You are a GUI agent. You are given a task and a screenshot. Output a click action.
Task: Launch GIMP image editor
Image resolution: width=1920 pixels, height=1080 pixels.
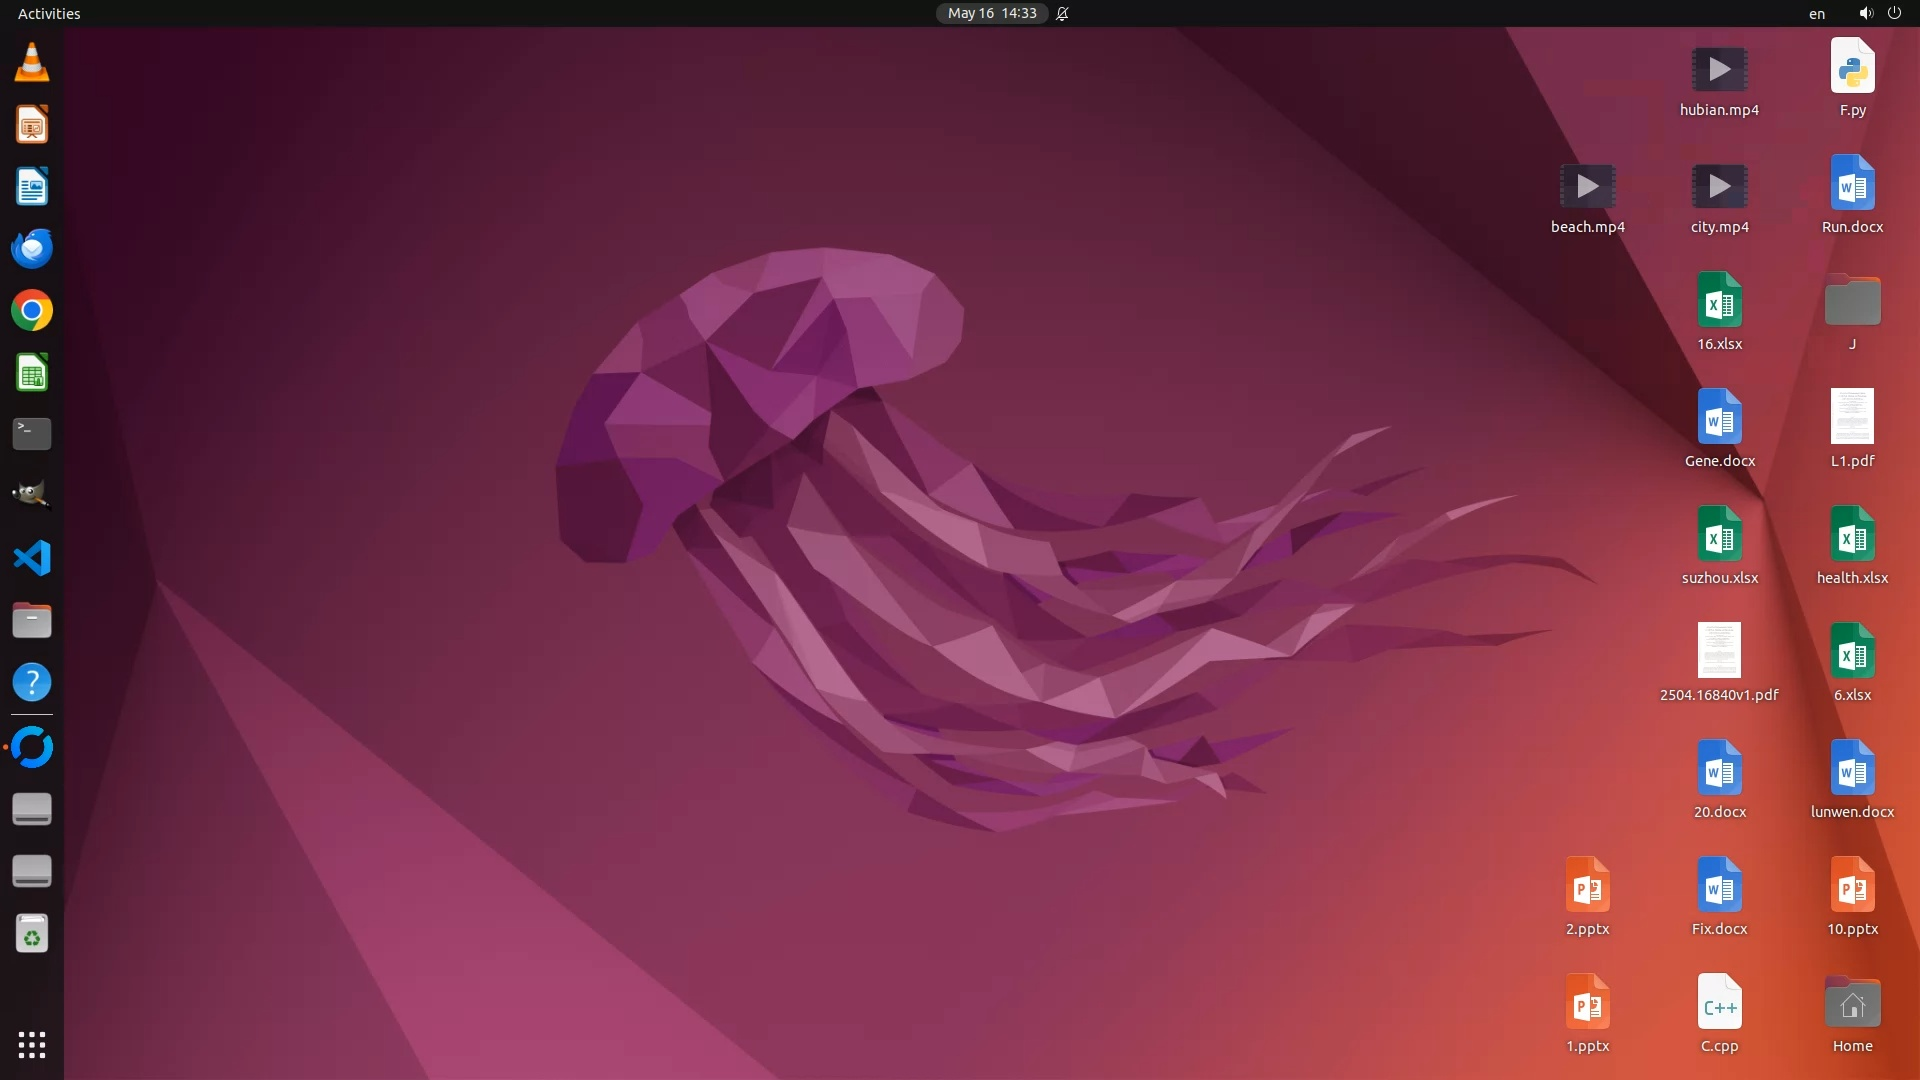[x=32, y=495]
